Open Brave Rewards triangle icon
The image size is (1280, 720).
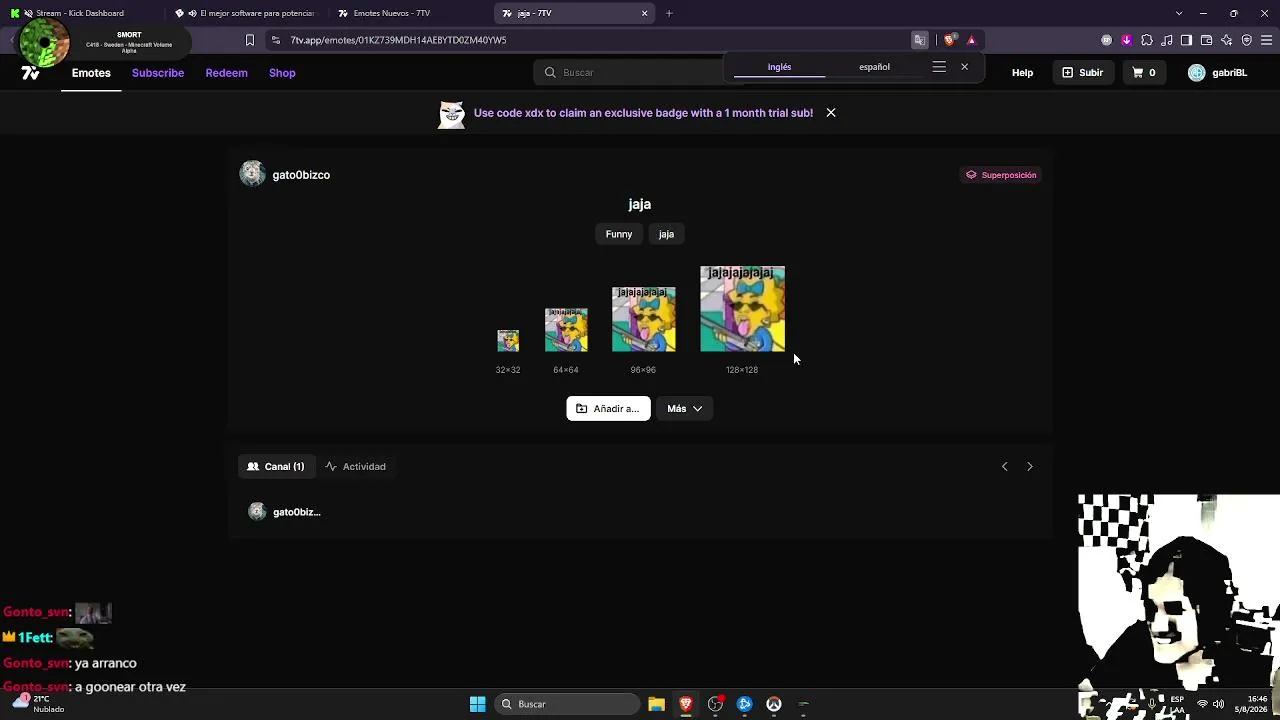(971, 40)
